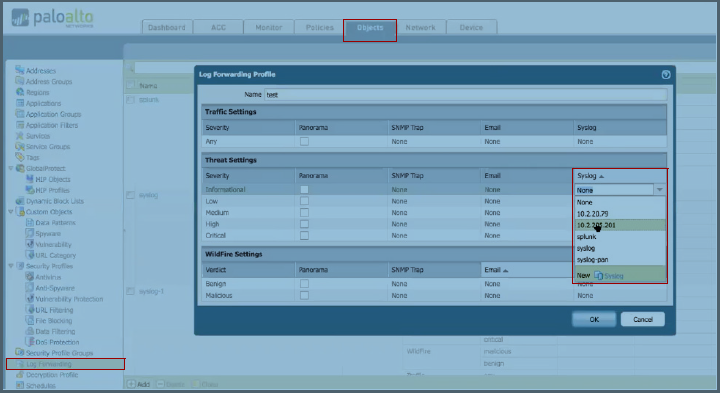Screen dimensions: 721x393
Task: Check Panorama for Medium threat severity
Action: click(x=304, y=212)
